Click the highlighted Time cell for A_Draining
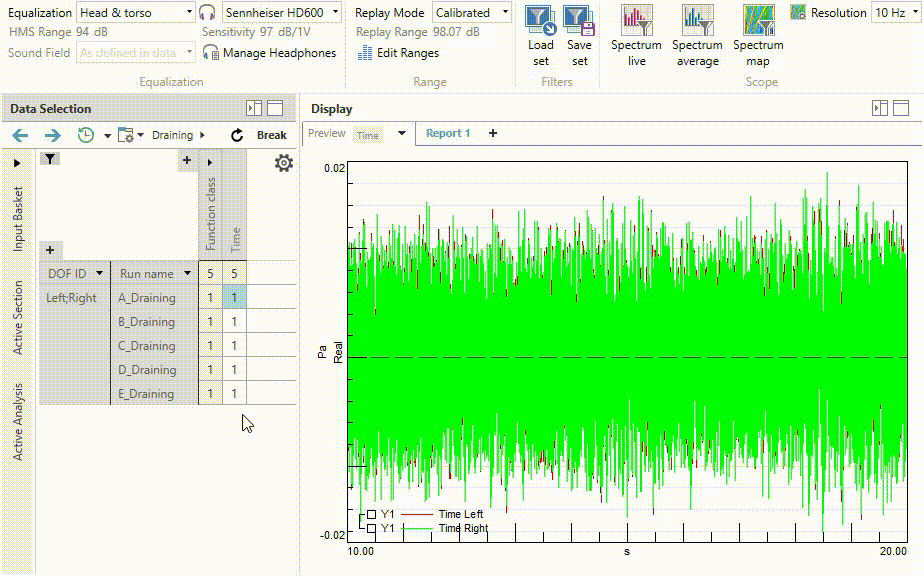Viewport: 924px width, 576px height. [234, 298]
